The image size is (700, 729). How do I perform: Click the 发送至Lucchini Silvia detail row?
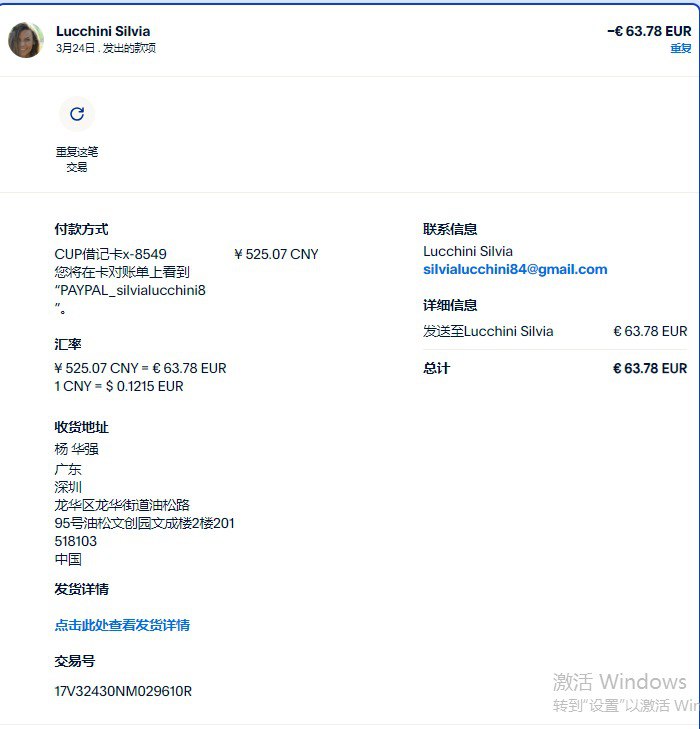click(555, 331)
